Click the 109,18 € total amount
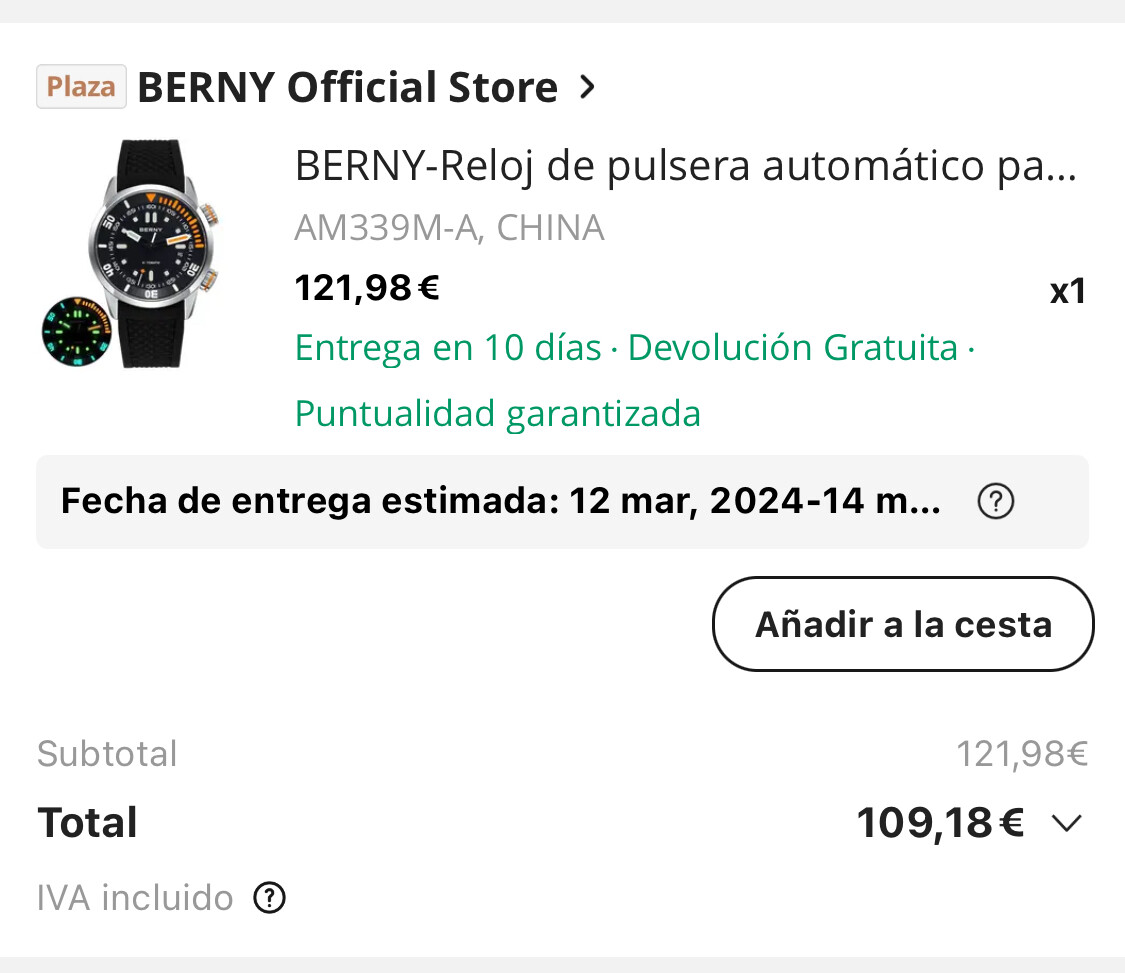Viewport: 1125px width, 973px height. point(940,823)
